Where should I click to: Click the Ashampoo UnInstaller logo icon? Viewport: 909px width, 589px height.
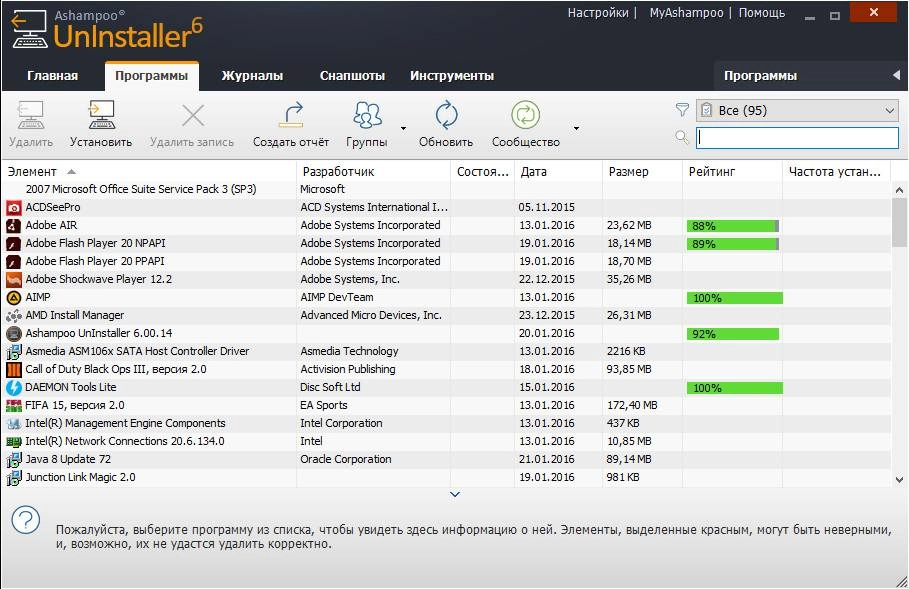click(x=29, y=28)
